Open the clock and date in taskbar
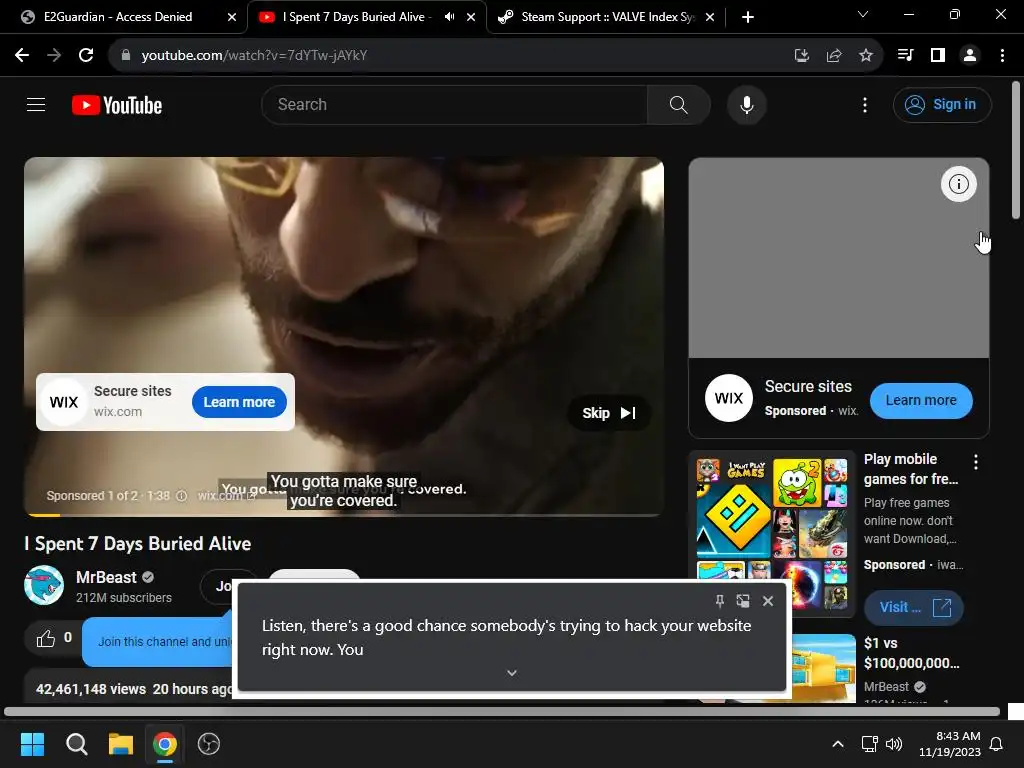1024x768 pixels. point(950,744)
